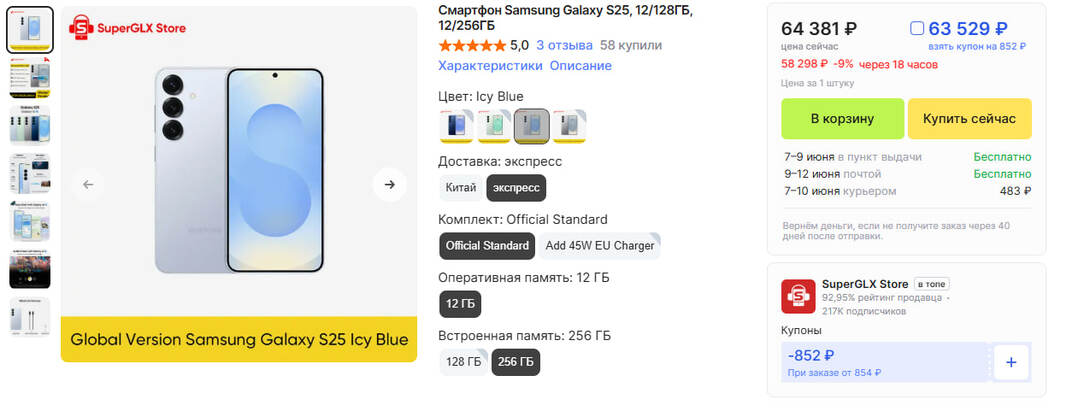Click the next image arrow

point(389,184)
